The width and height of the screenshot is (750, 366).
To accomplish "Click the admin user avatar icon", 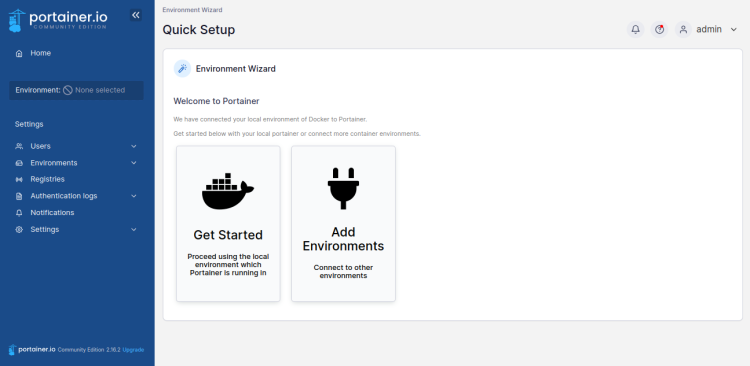I will tap(684, 30).
